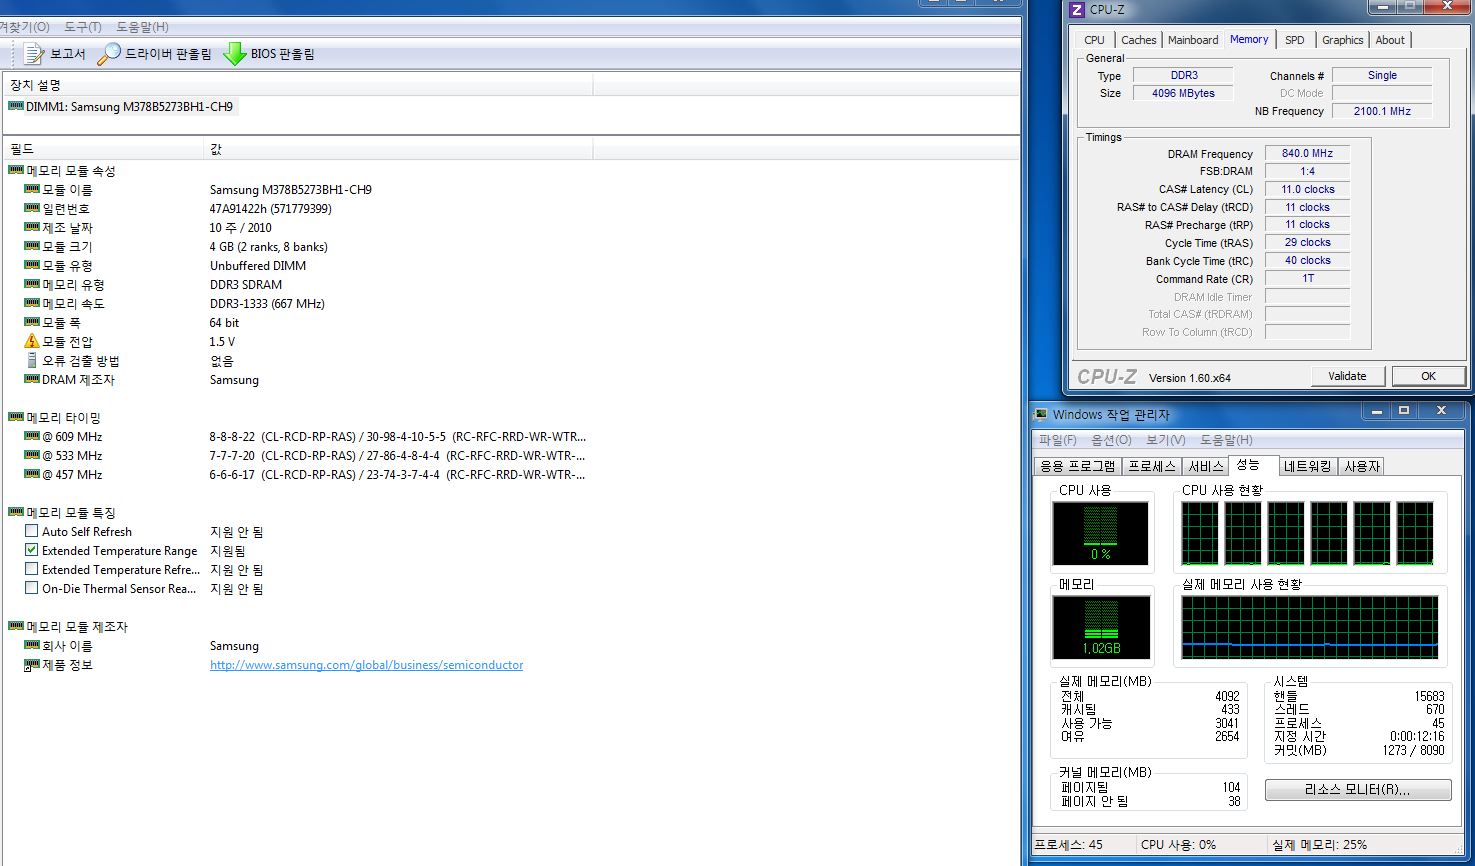This screenshot has height=866, width=1475.
Task: Click the DRAM Frequency 840.0 MHz field
Action: click(x=1307, y=153)
